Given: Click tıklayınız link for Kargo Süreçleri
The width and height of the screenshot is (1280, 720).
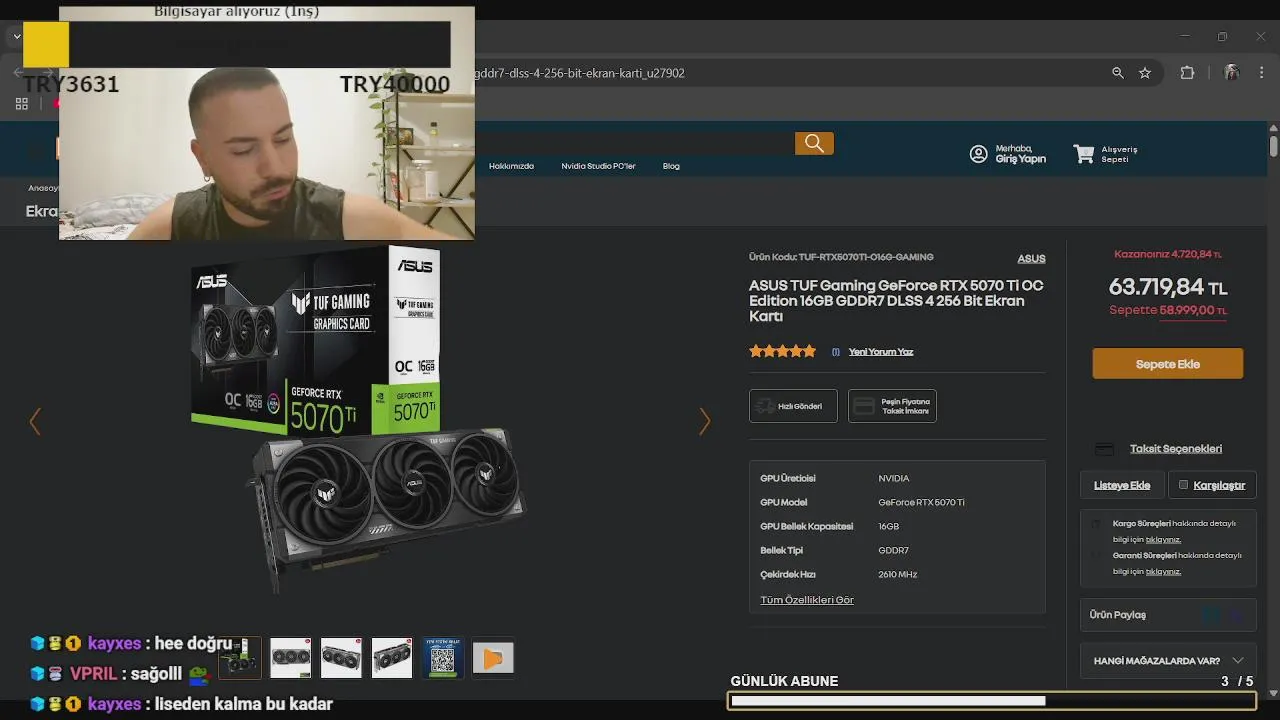Looking at the screenshot, I should [1163, 540].
